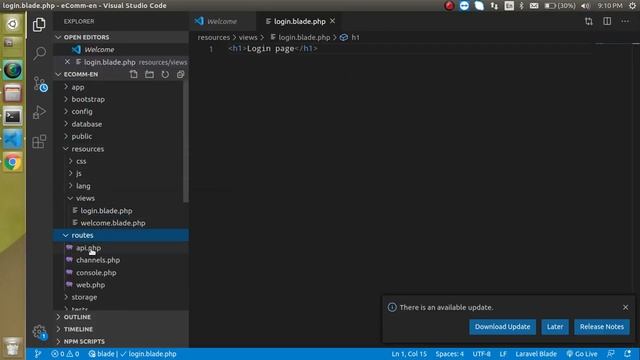This screenshot has width=640, height=360.
Task: Open Files manager from the Ubuntu dock
Action: coord(13,93)
